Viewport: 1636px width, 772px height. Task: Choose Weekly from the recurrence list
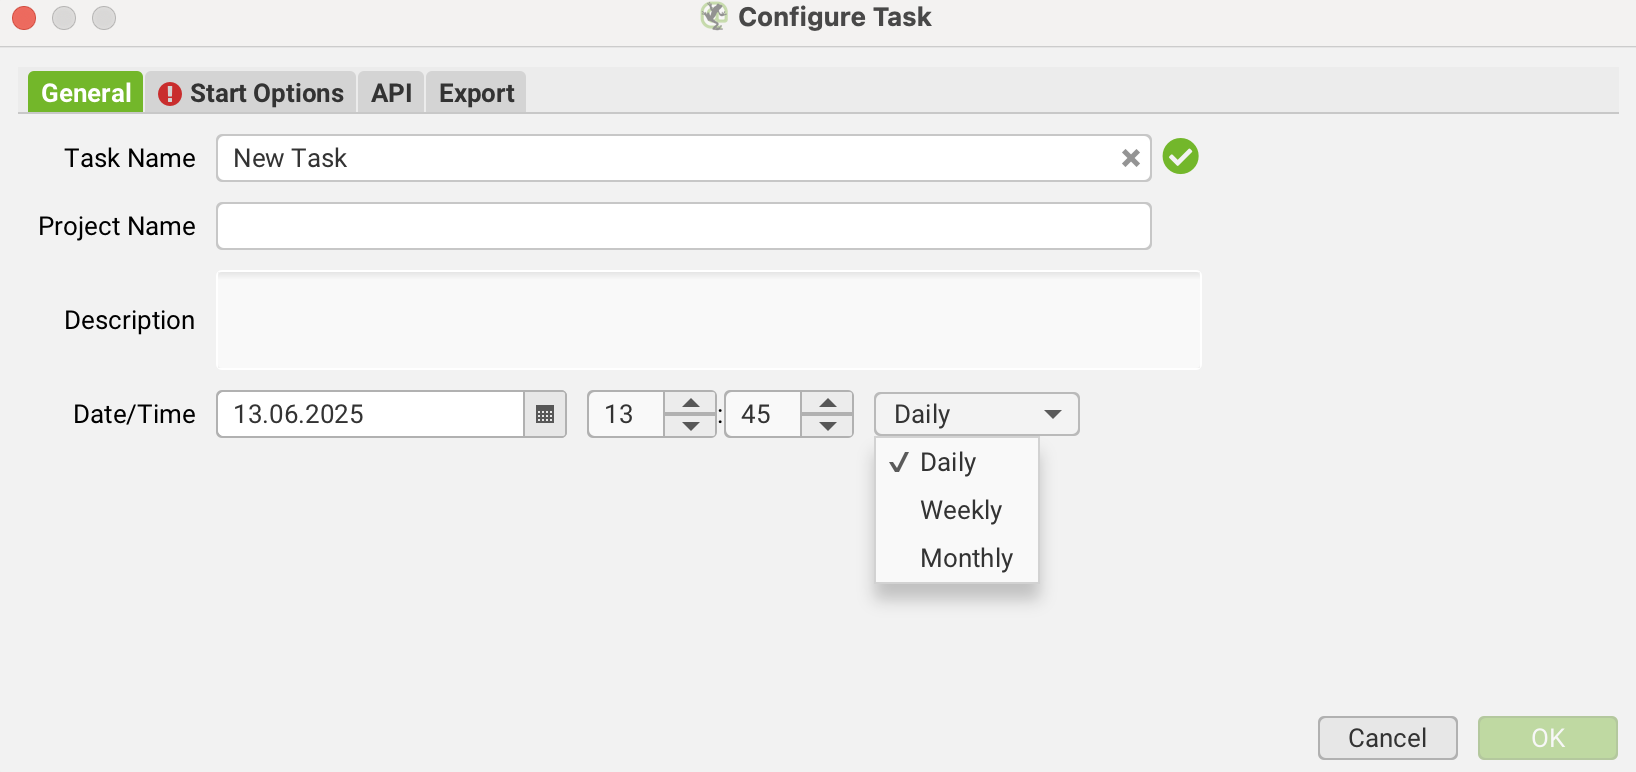(960, 510)
